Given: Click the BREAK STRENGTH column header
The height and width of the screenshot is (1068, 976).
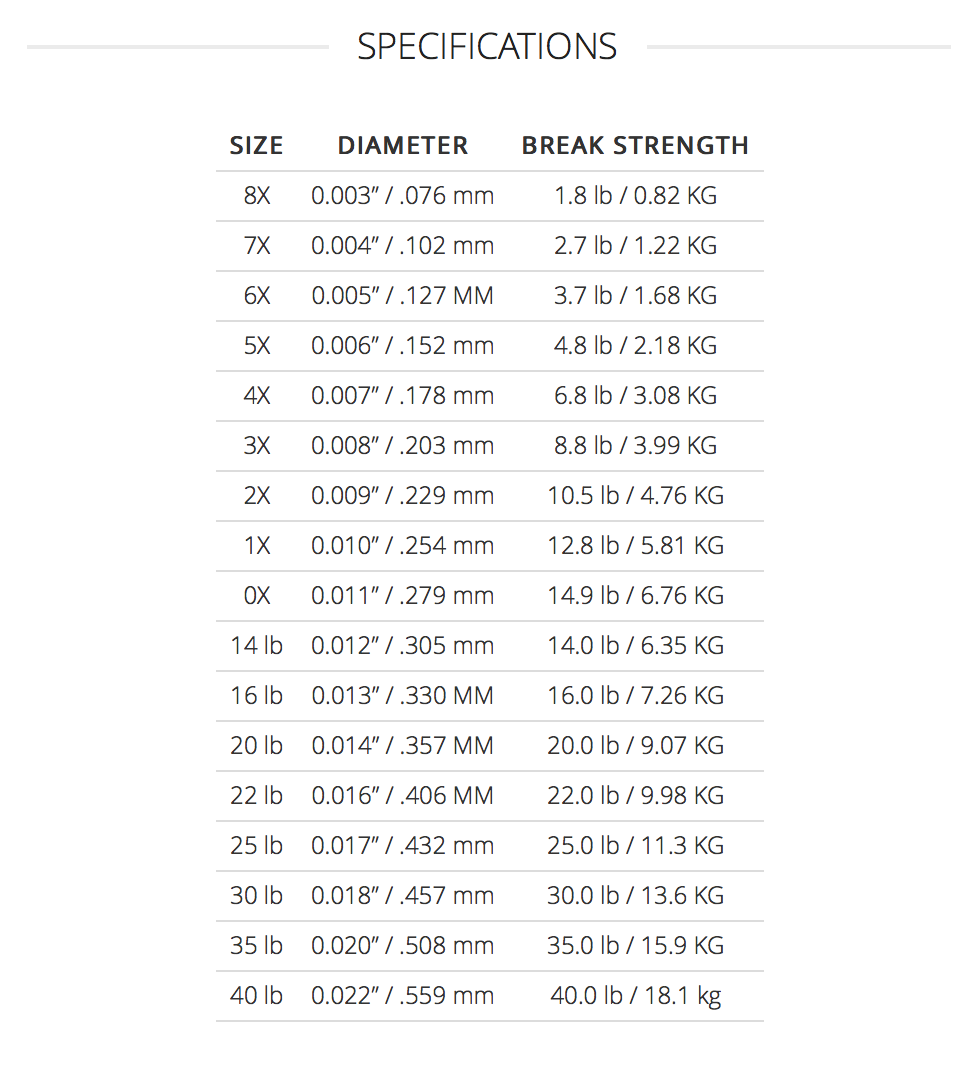Looking at the screenshot, I should [635, 146].
